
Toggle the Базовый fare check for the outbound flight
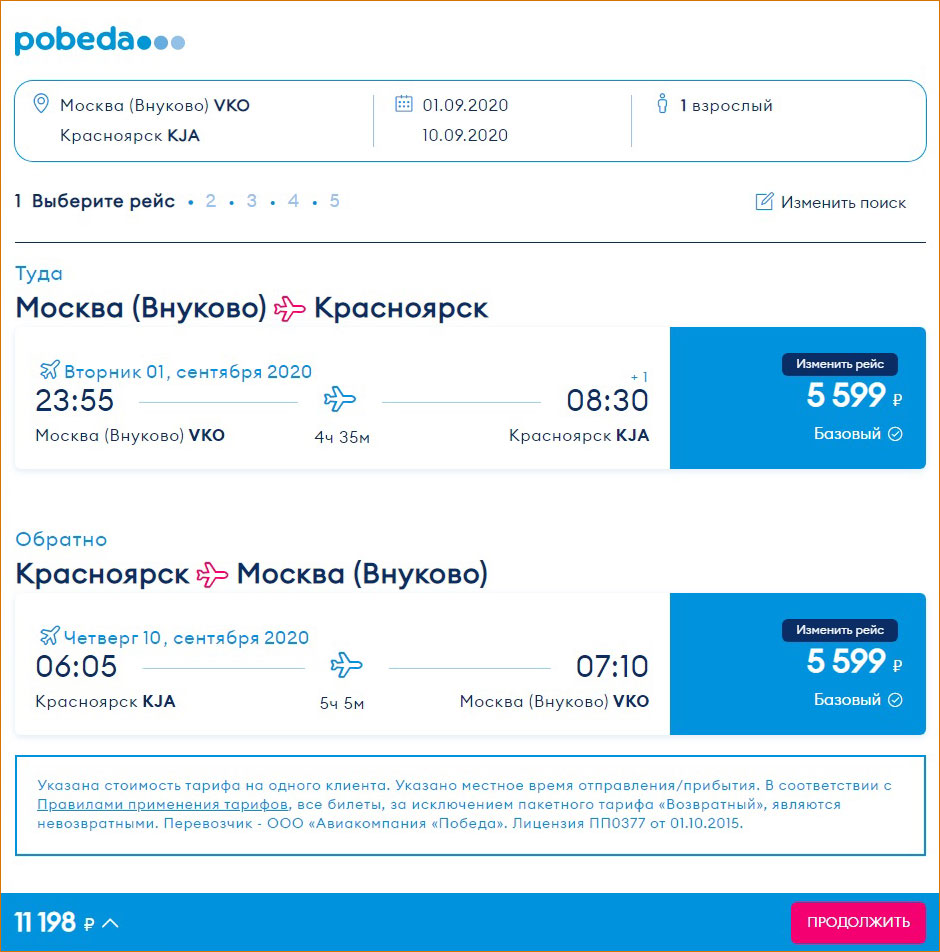point(896,434)
